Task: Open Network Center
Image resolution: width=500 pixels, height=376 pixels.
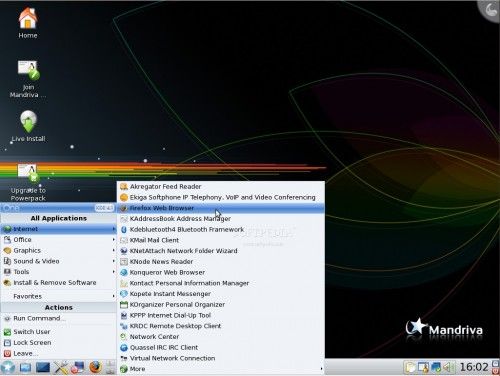Action: coord(221,337)
